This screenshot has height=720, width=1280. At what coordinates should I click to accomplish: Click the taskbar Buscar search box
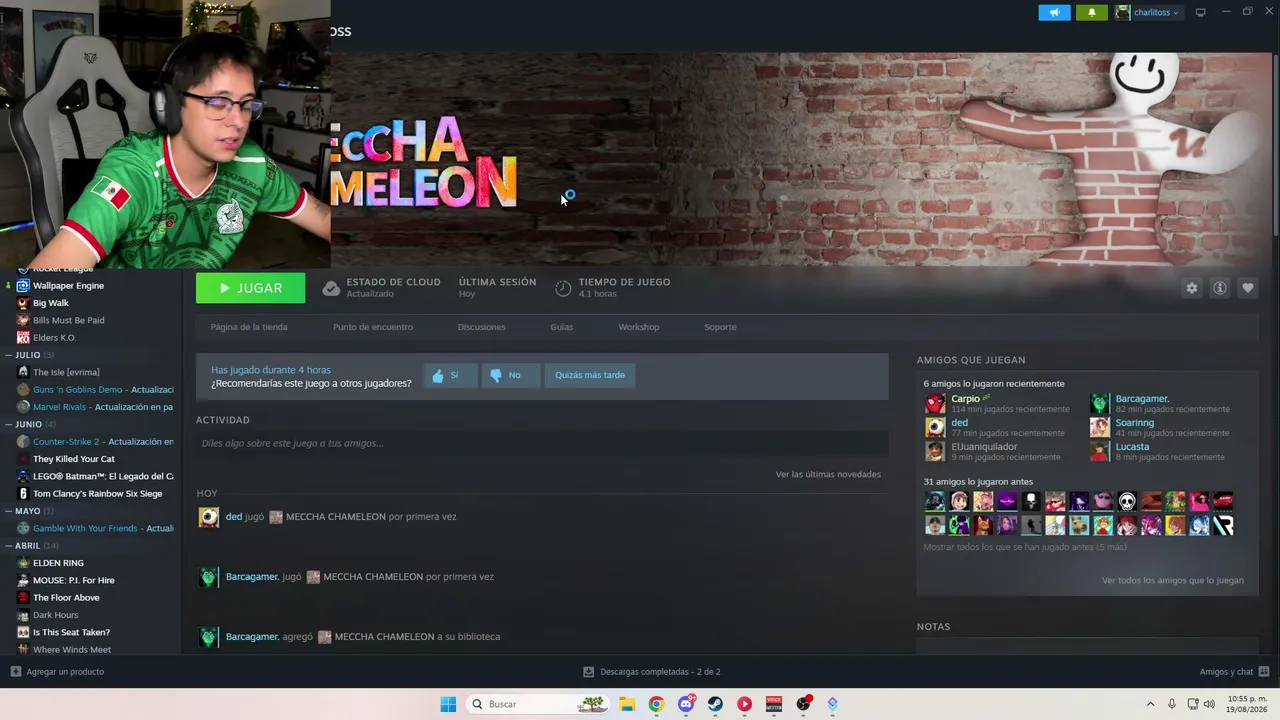coord(538,704)
